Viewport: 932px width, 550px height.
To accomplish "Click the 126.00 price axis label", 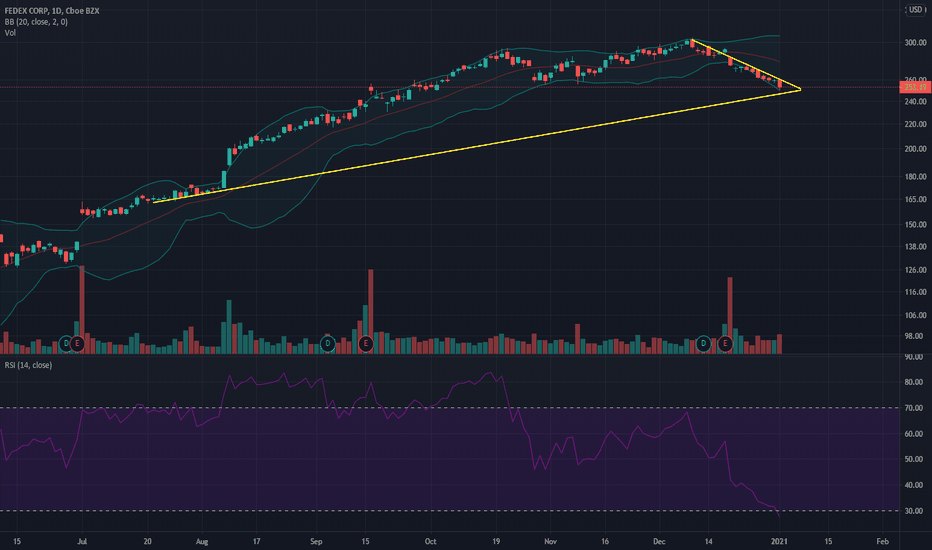I will (x=915, y=270).
